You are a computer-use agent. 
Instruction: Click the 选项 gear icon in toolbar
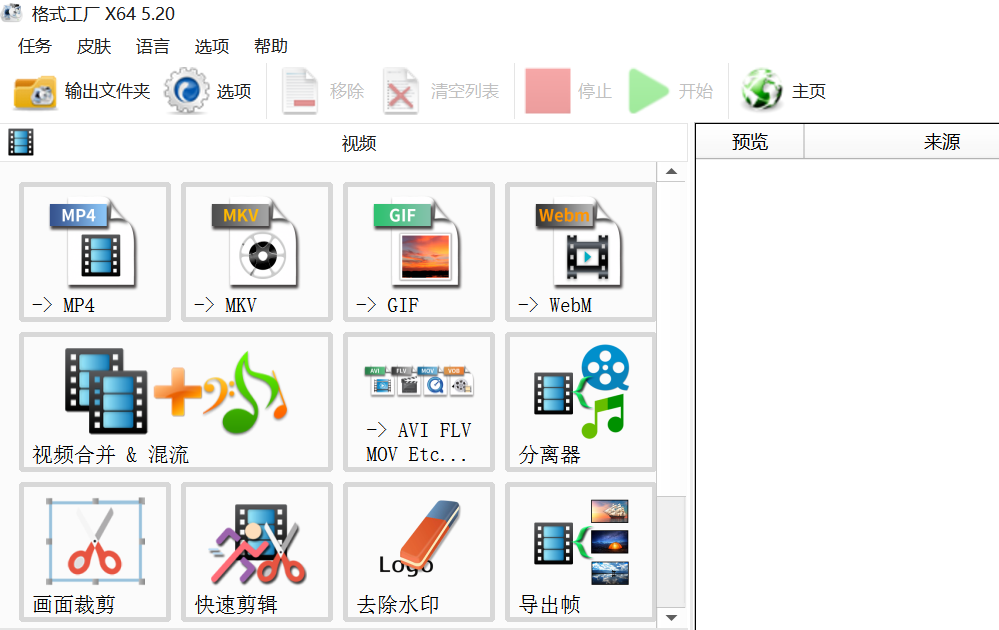point(186,91)
